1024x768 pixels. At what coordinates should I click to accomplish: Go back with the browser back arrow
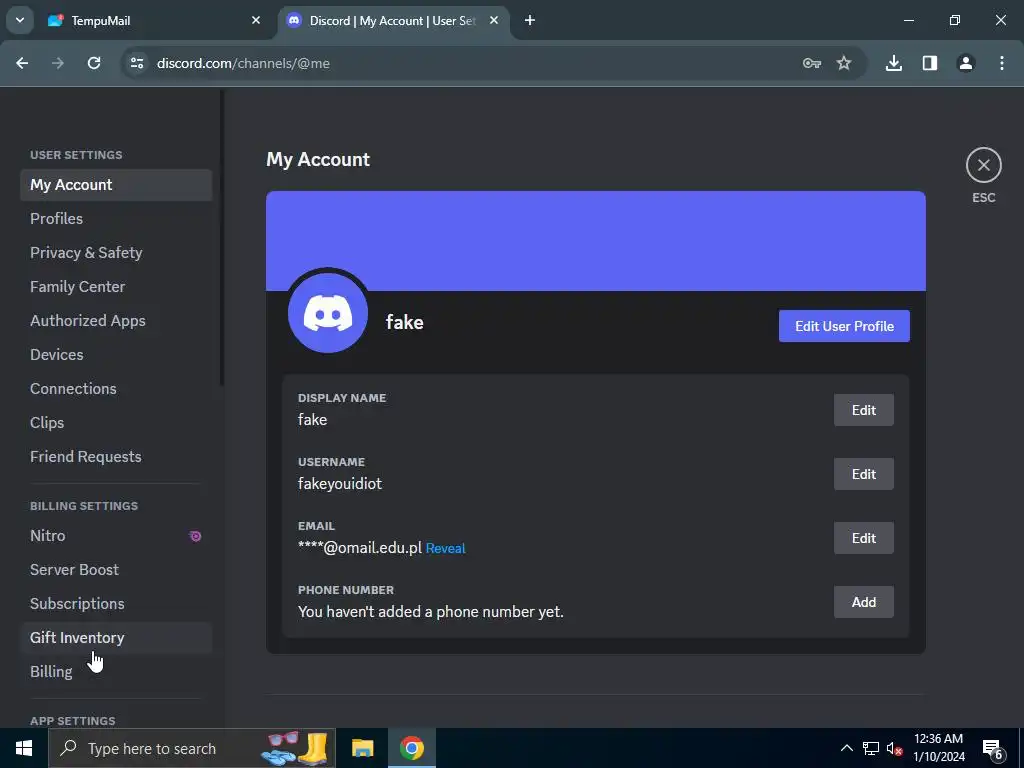tap(22, 63)
